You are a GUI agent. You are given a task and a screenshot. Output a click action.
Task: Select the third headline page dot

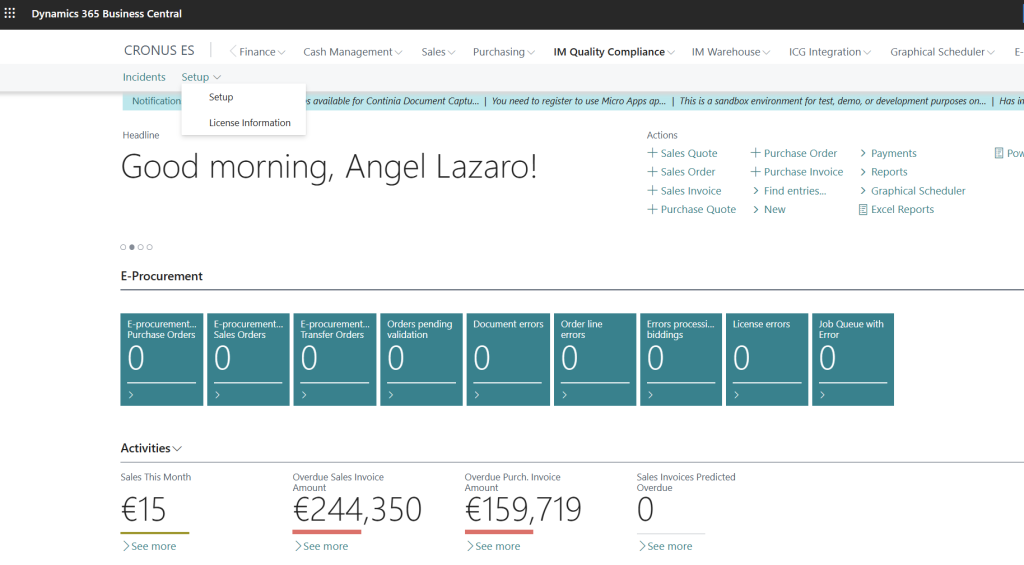140,247
